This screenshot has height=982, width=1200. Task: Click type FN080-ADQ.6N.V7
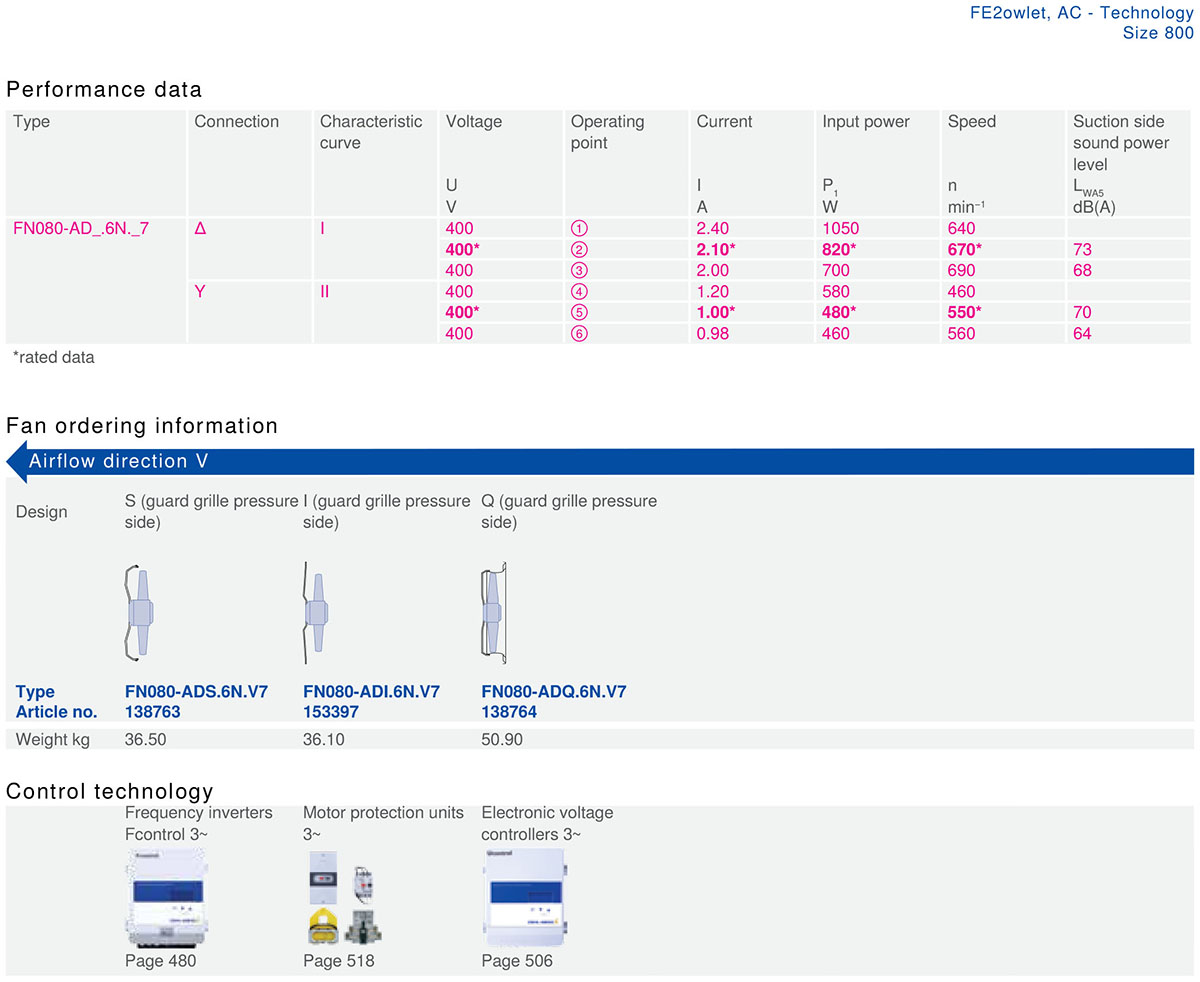[554, 692]
